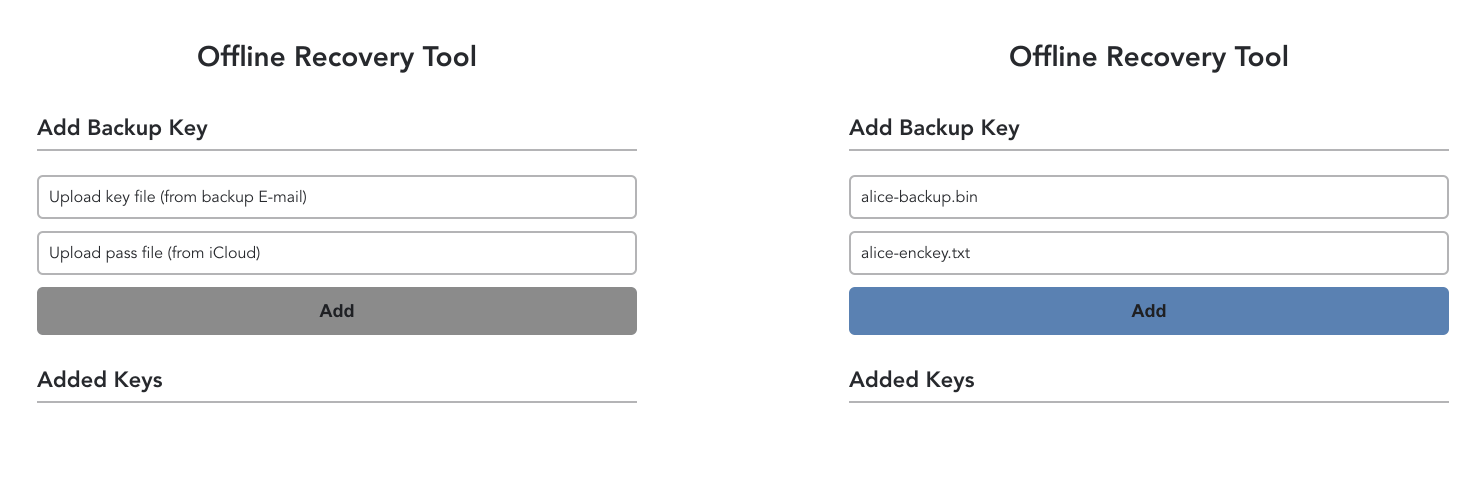1481x501 pixels.
Task: Change the selected alice-backup.bin file
Action: (1148, 197)
